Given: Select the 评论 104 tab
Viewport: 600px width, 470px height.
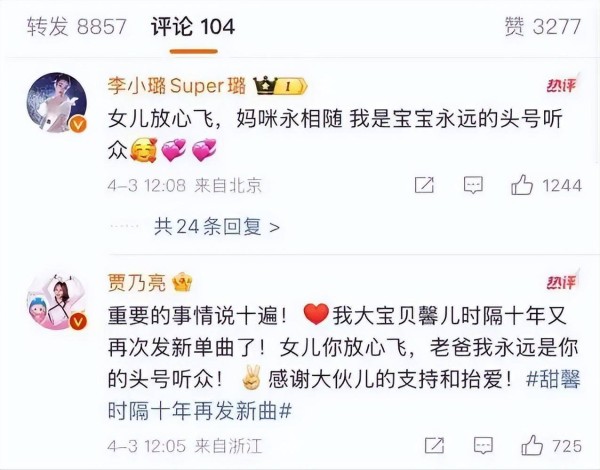Looking at the screenshot, I should coord(193,27).
